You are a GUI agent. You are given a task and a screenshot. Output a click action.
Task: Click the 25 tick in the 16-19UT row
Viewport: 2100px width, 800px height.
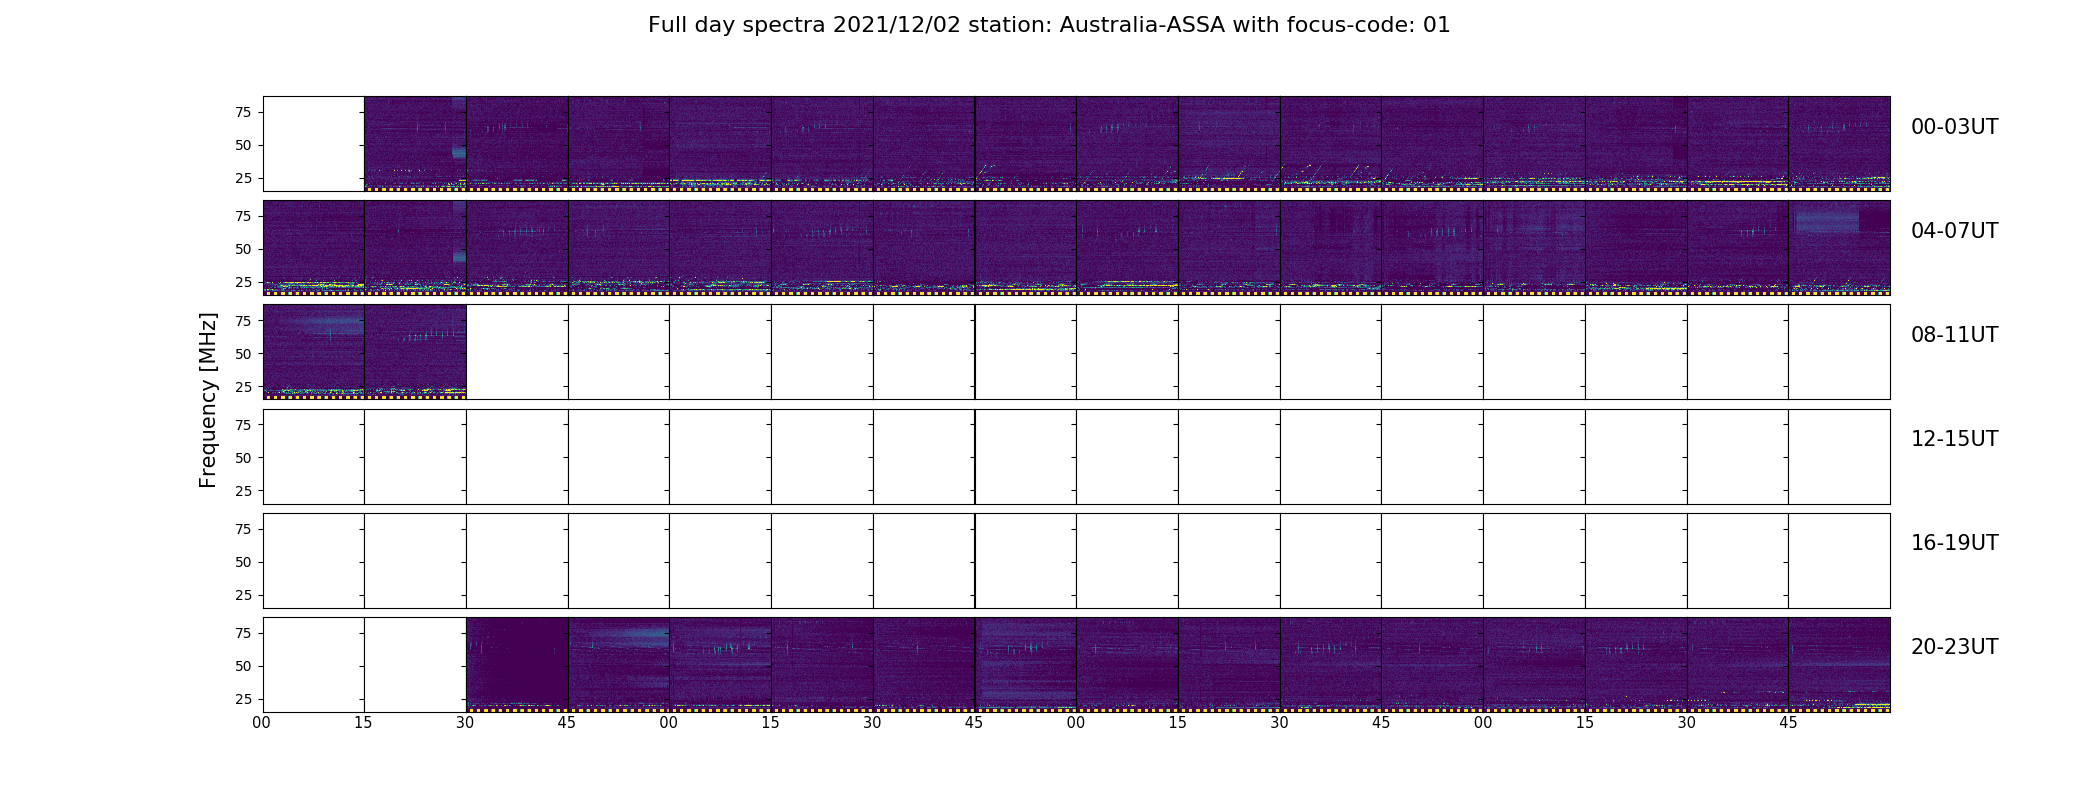point(243,596)
